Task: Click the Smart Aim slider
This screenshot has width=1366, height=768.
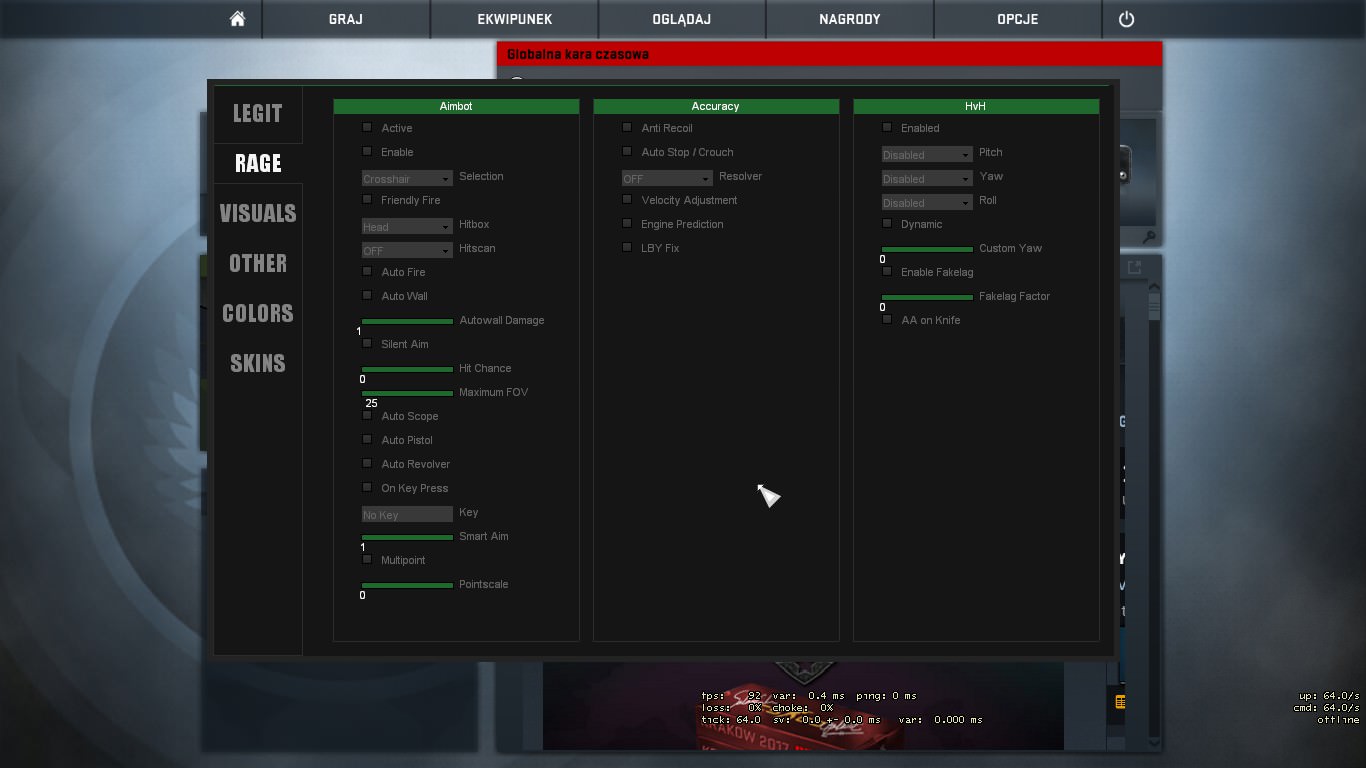Action: click(407, 537)
